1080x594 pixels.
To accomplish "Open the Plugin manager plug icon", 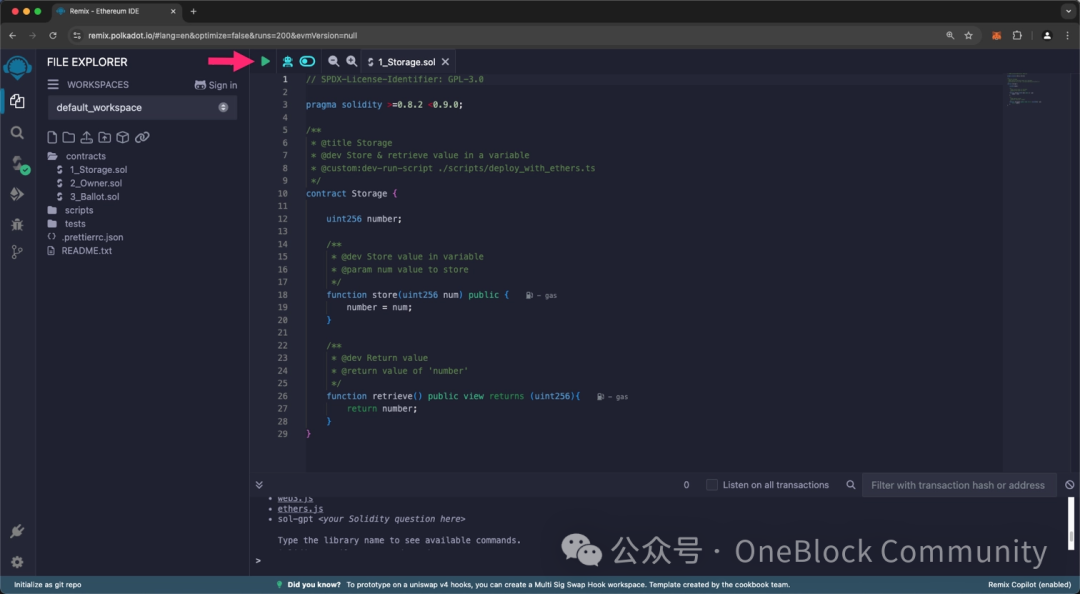I will (17, 531).
